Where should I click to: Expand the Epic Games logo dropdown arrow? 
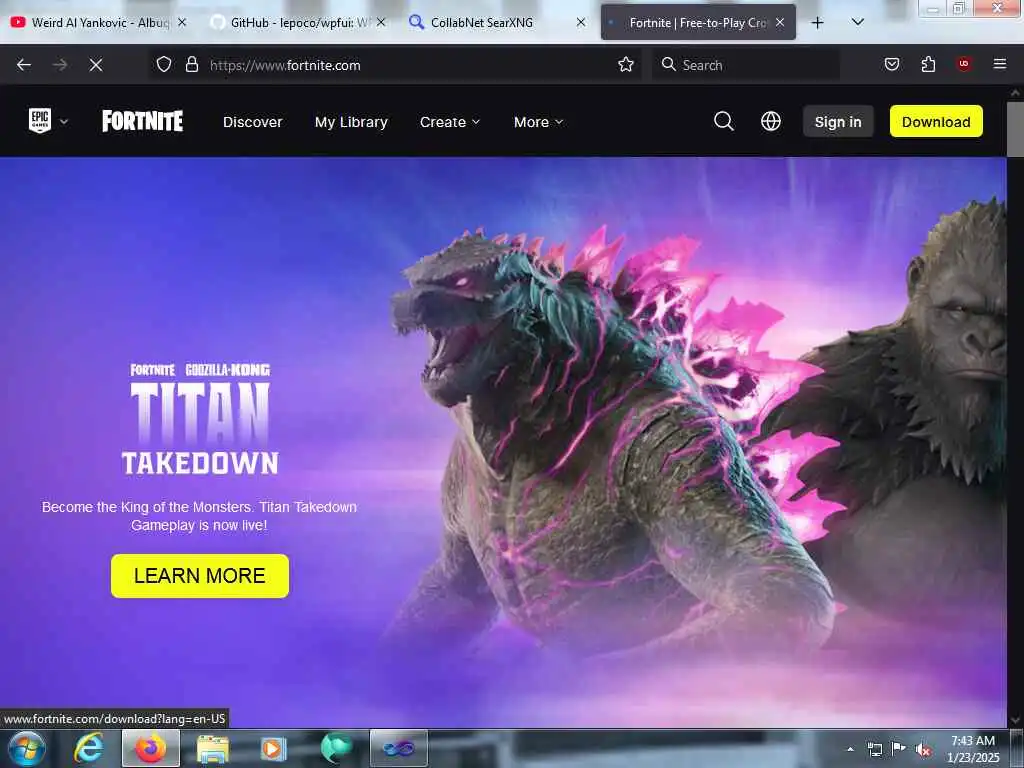point(64,121)
